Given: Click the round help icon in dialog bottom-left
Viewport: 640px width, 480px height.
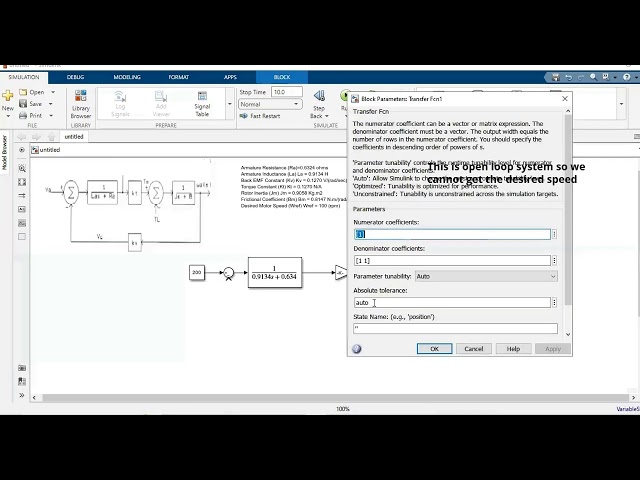Looking at the screenshot, I should coord(357,349).
